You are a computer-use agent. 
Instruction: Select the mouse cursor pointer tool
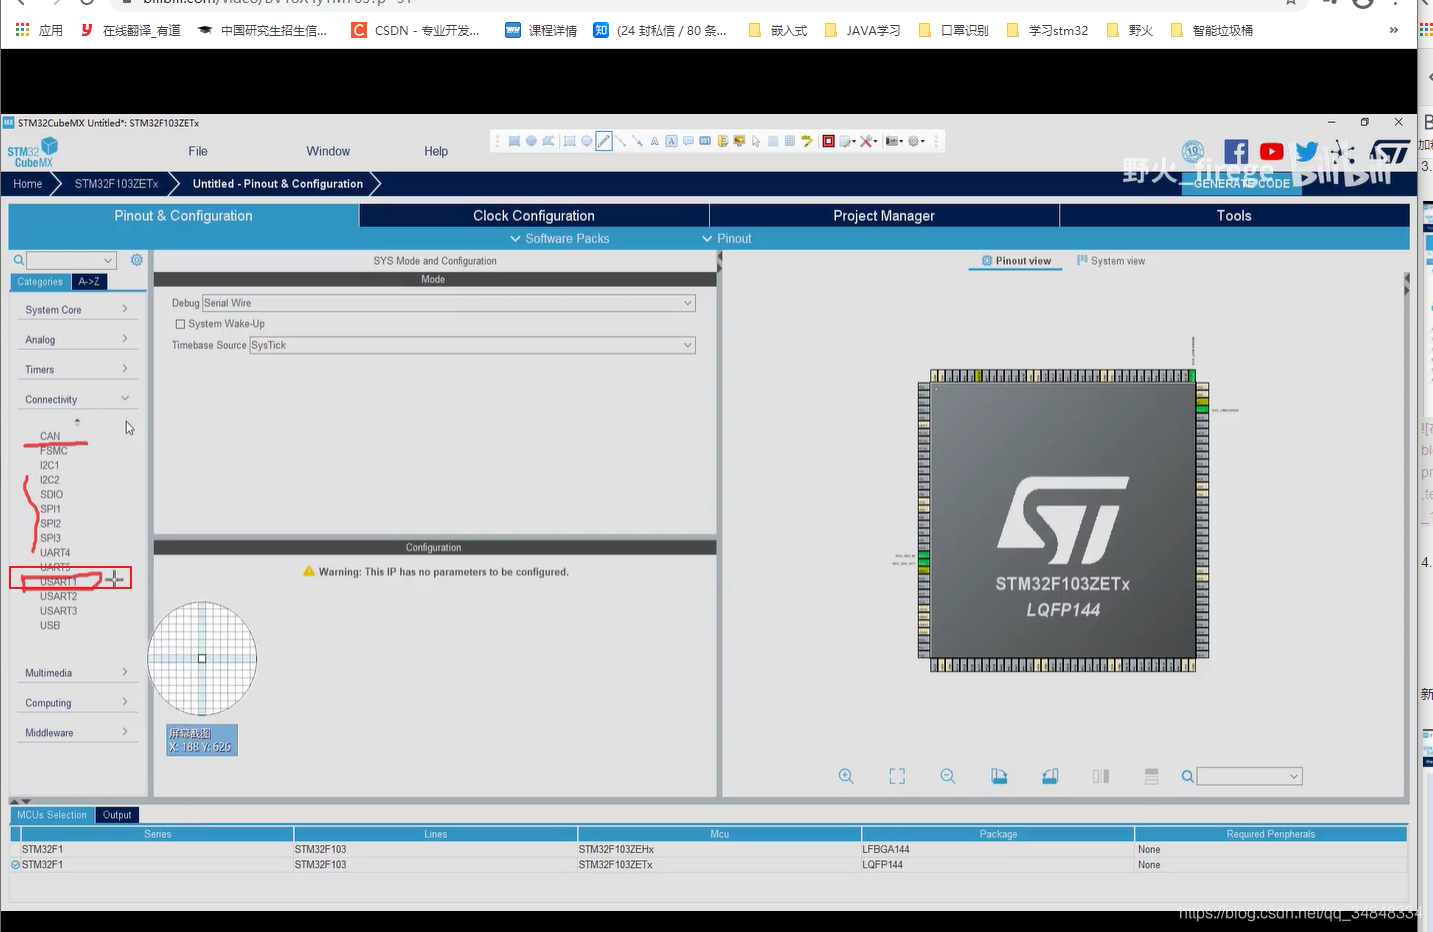pos(756,141)
